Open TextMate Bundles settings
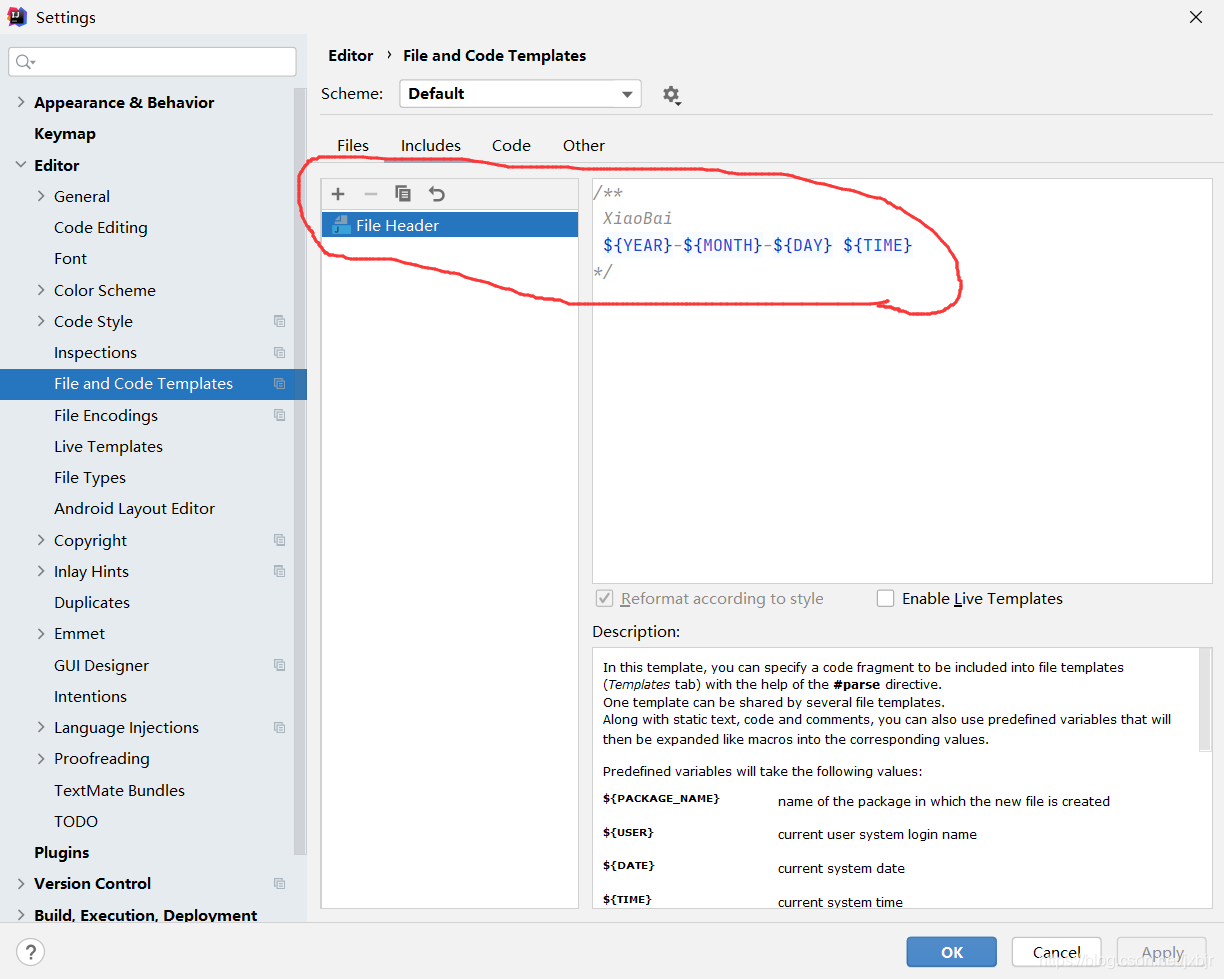This screenshot has width=1224, height=979. 120,790
